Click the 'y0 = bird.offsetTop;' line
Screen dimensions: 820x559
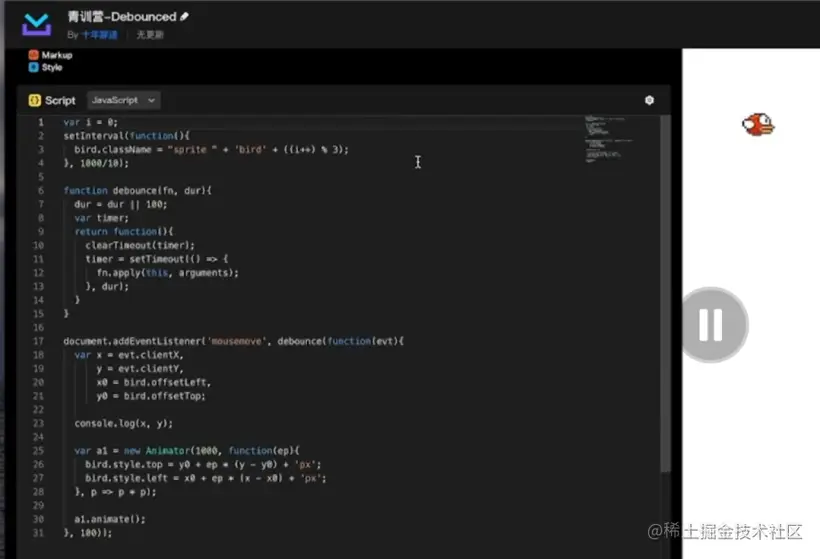151,396
